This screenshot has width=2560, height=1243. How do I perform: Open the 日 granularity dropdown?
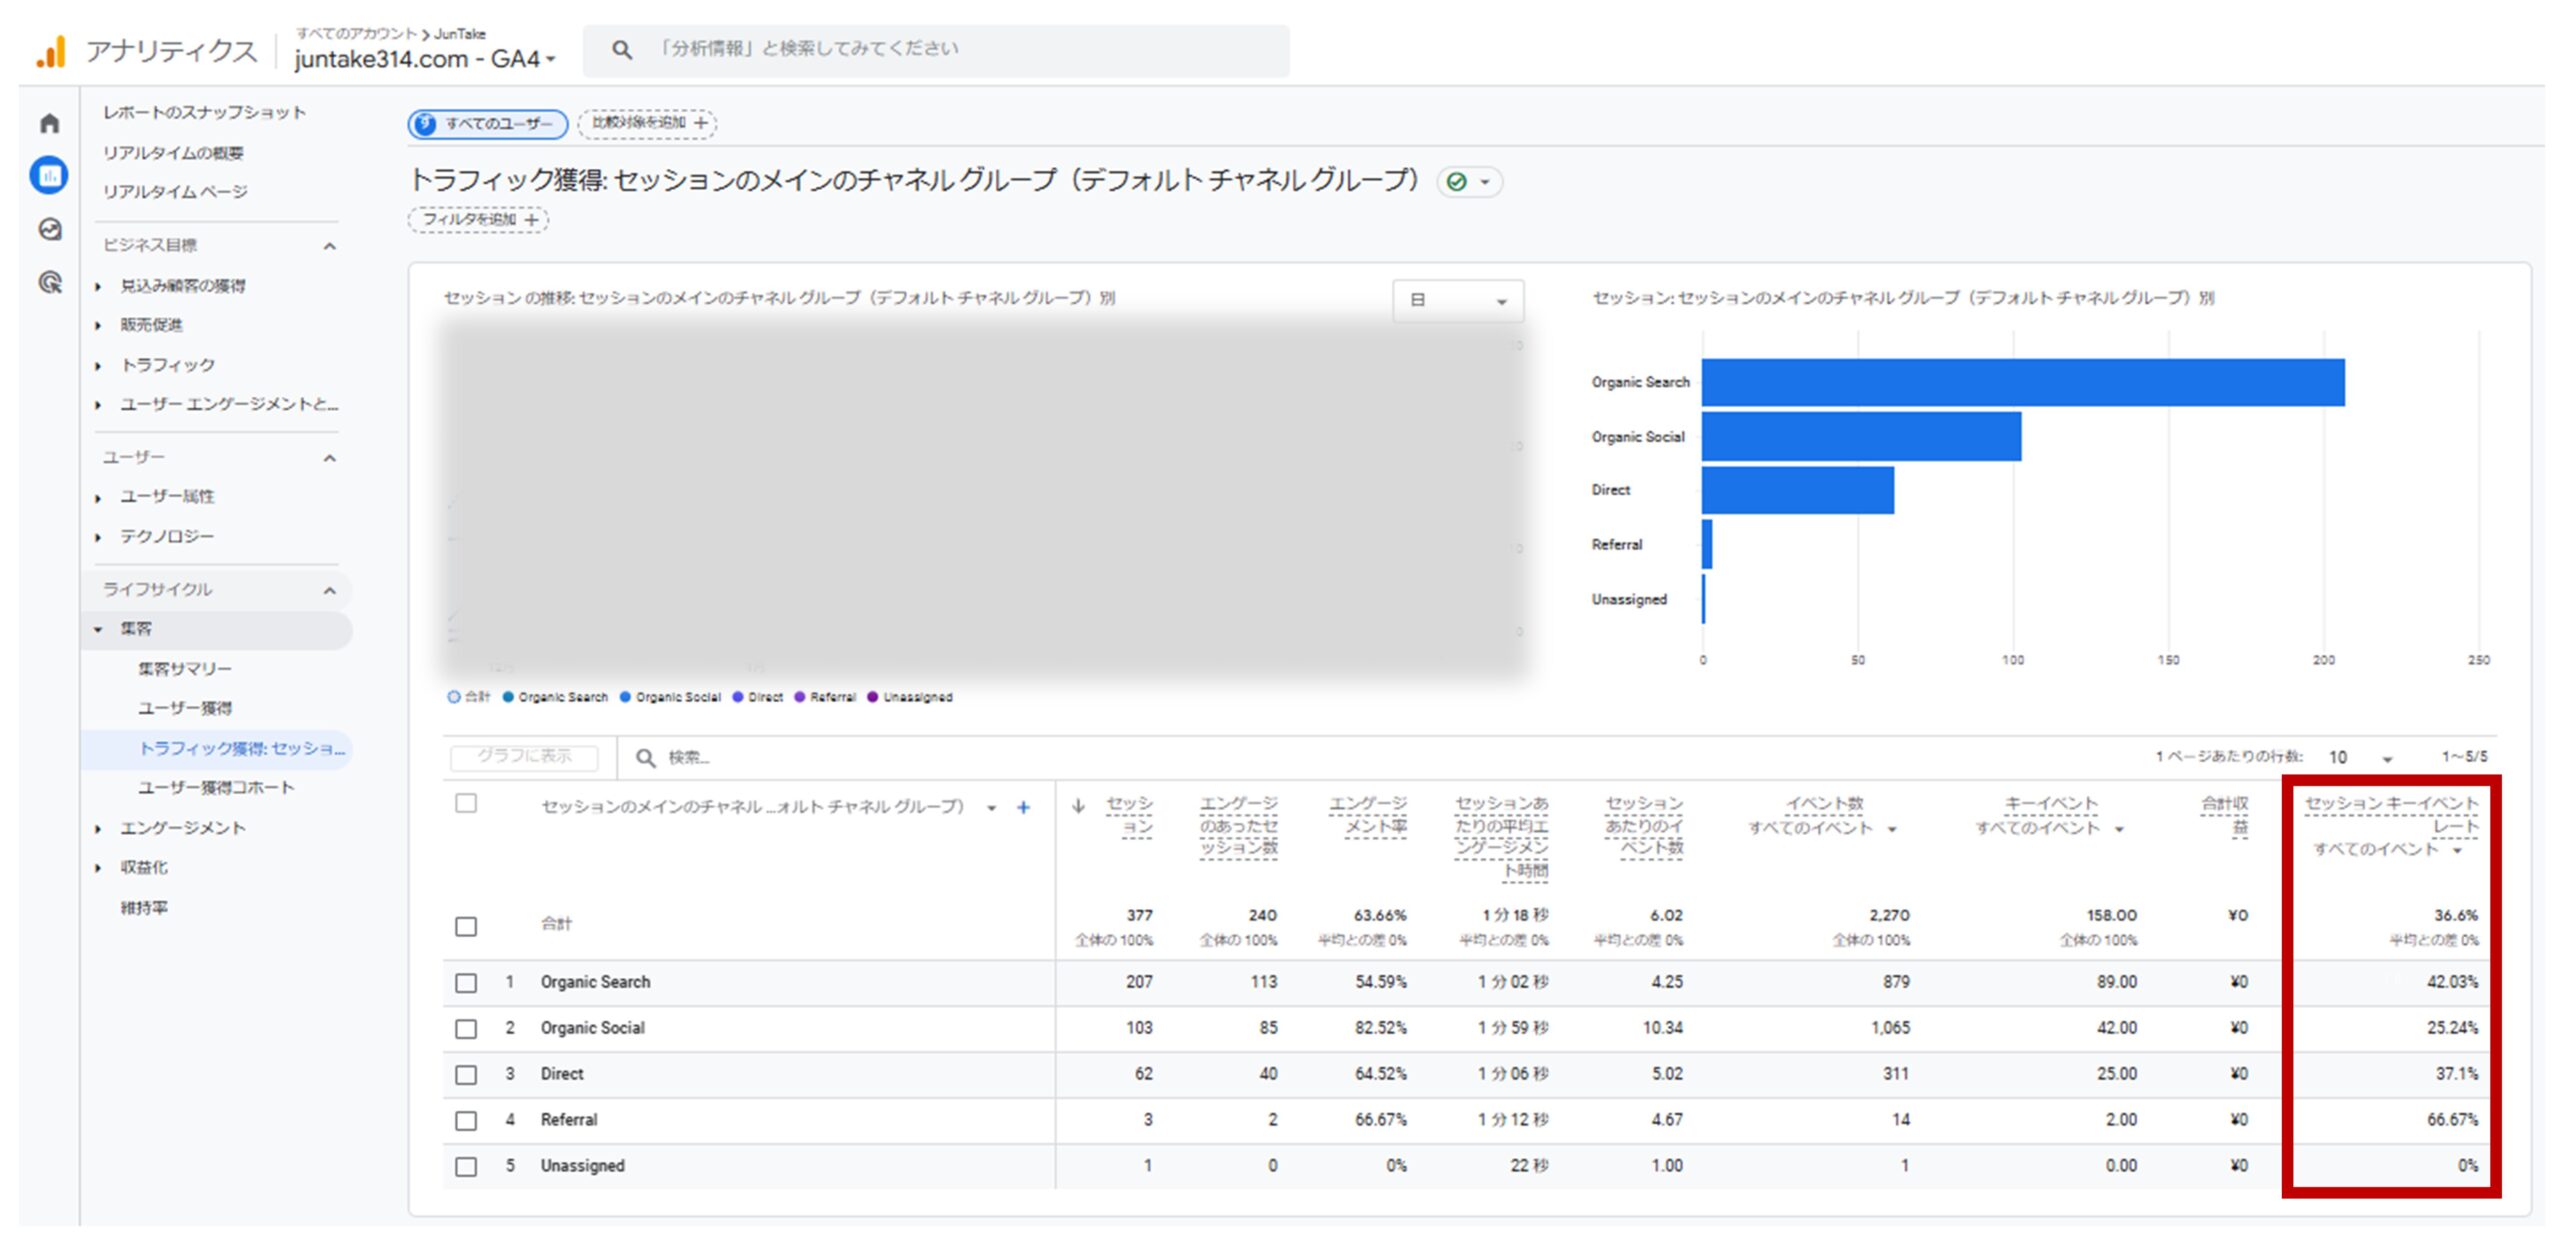(1458, 300)
